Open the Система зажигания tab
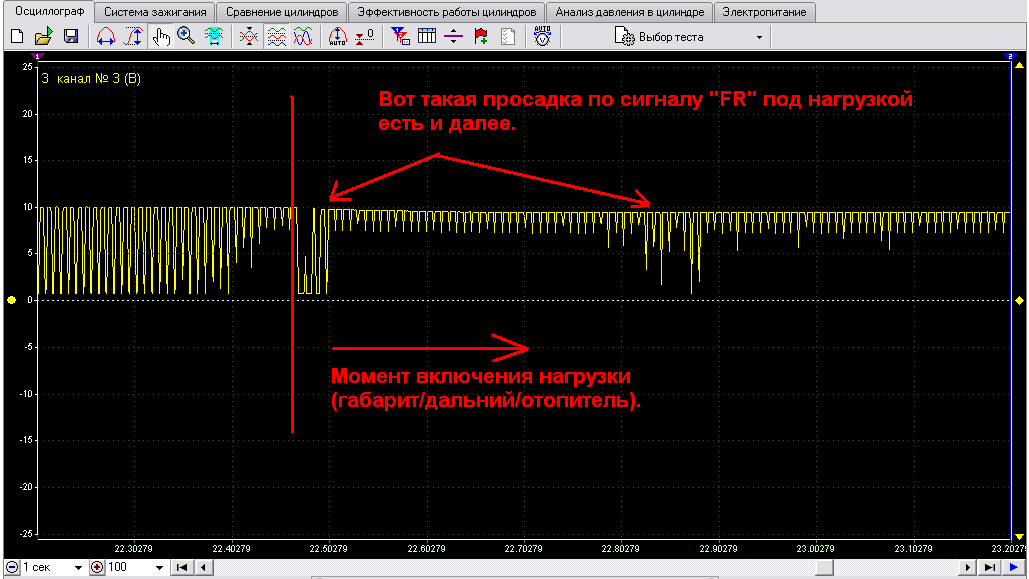 point(155,12)
